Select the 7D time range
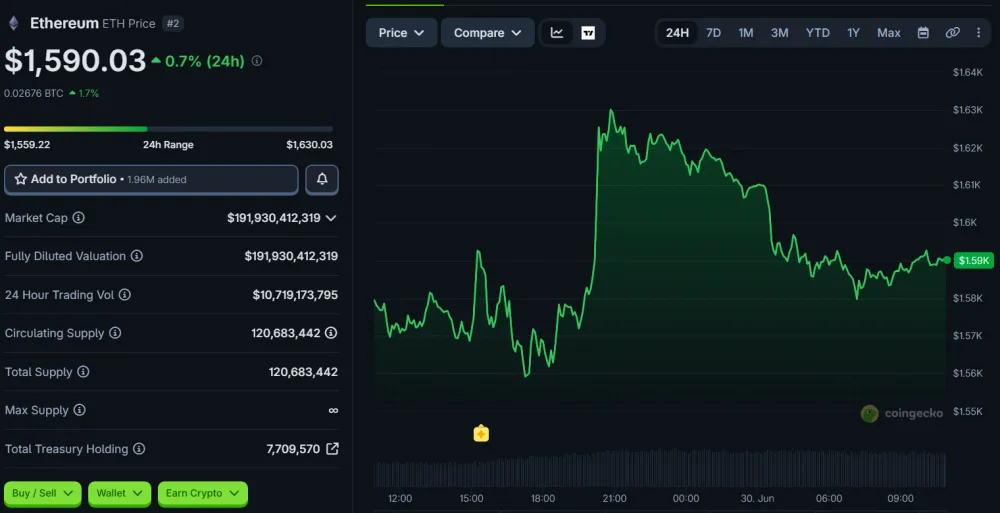This screenshot has width=1000, height=513. [x=714, y=33]
